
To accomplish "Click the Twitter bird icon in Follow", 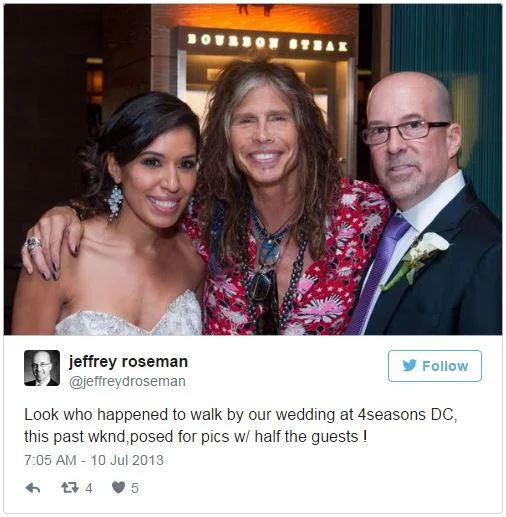I will click(x=409, y=365).
